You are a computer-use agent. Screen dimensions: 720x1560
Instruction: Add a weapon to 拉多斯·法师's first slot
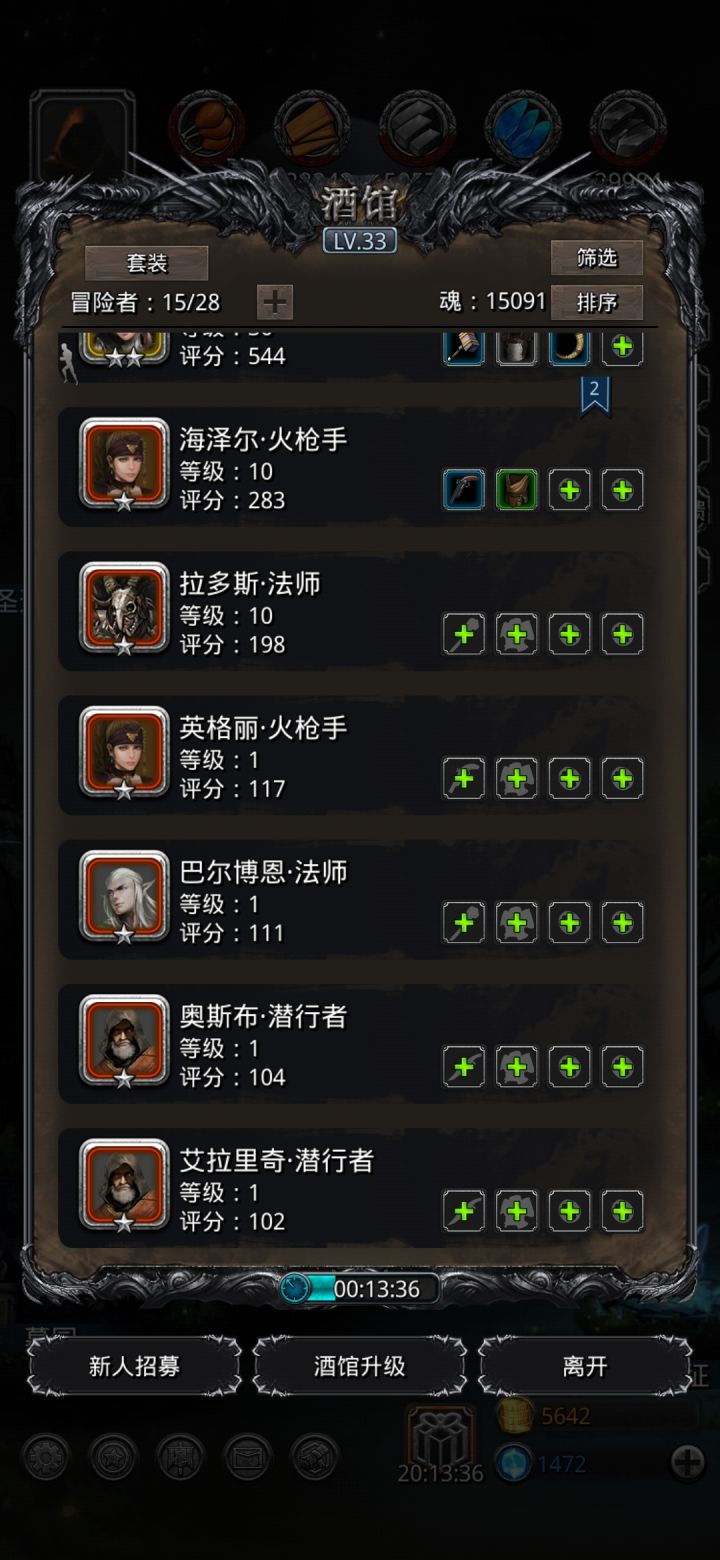pyautogui.click(x=464, y=634)
